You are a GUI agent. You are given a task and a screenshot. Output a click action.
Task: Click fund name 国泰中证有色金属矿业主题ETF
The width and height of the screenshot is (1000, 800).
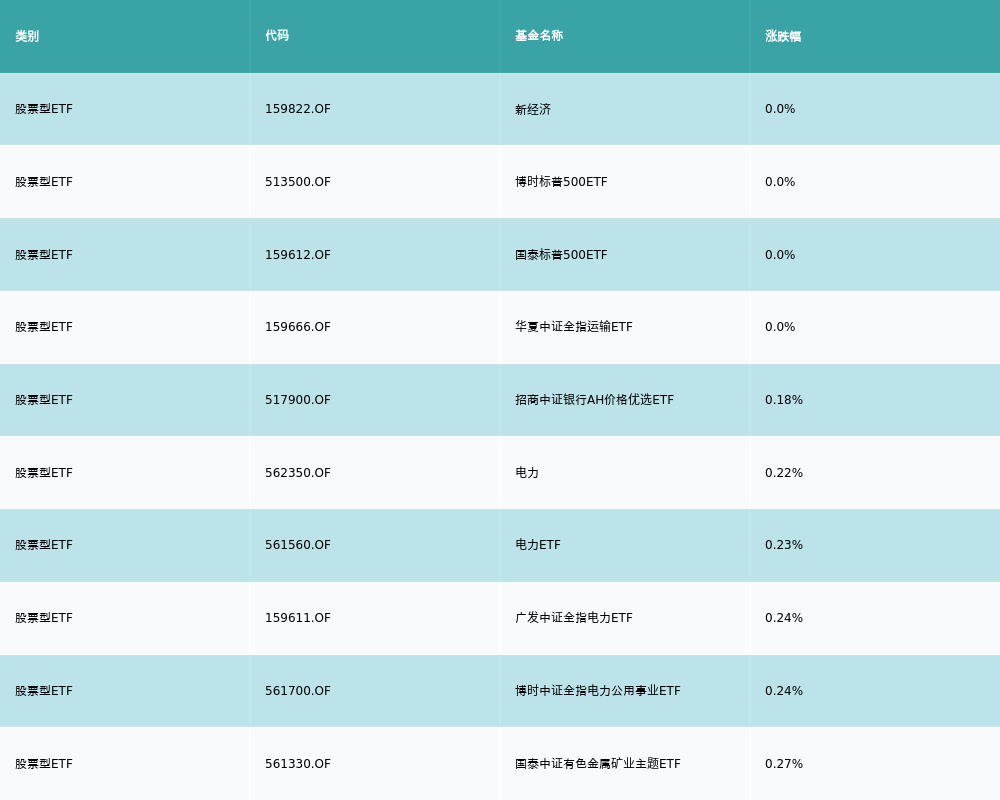(598, 764)
